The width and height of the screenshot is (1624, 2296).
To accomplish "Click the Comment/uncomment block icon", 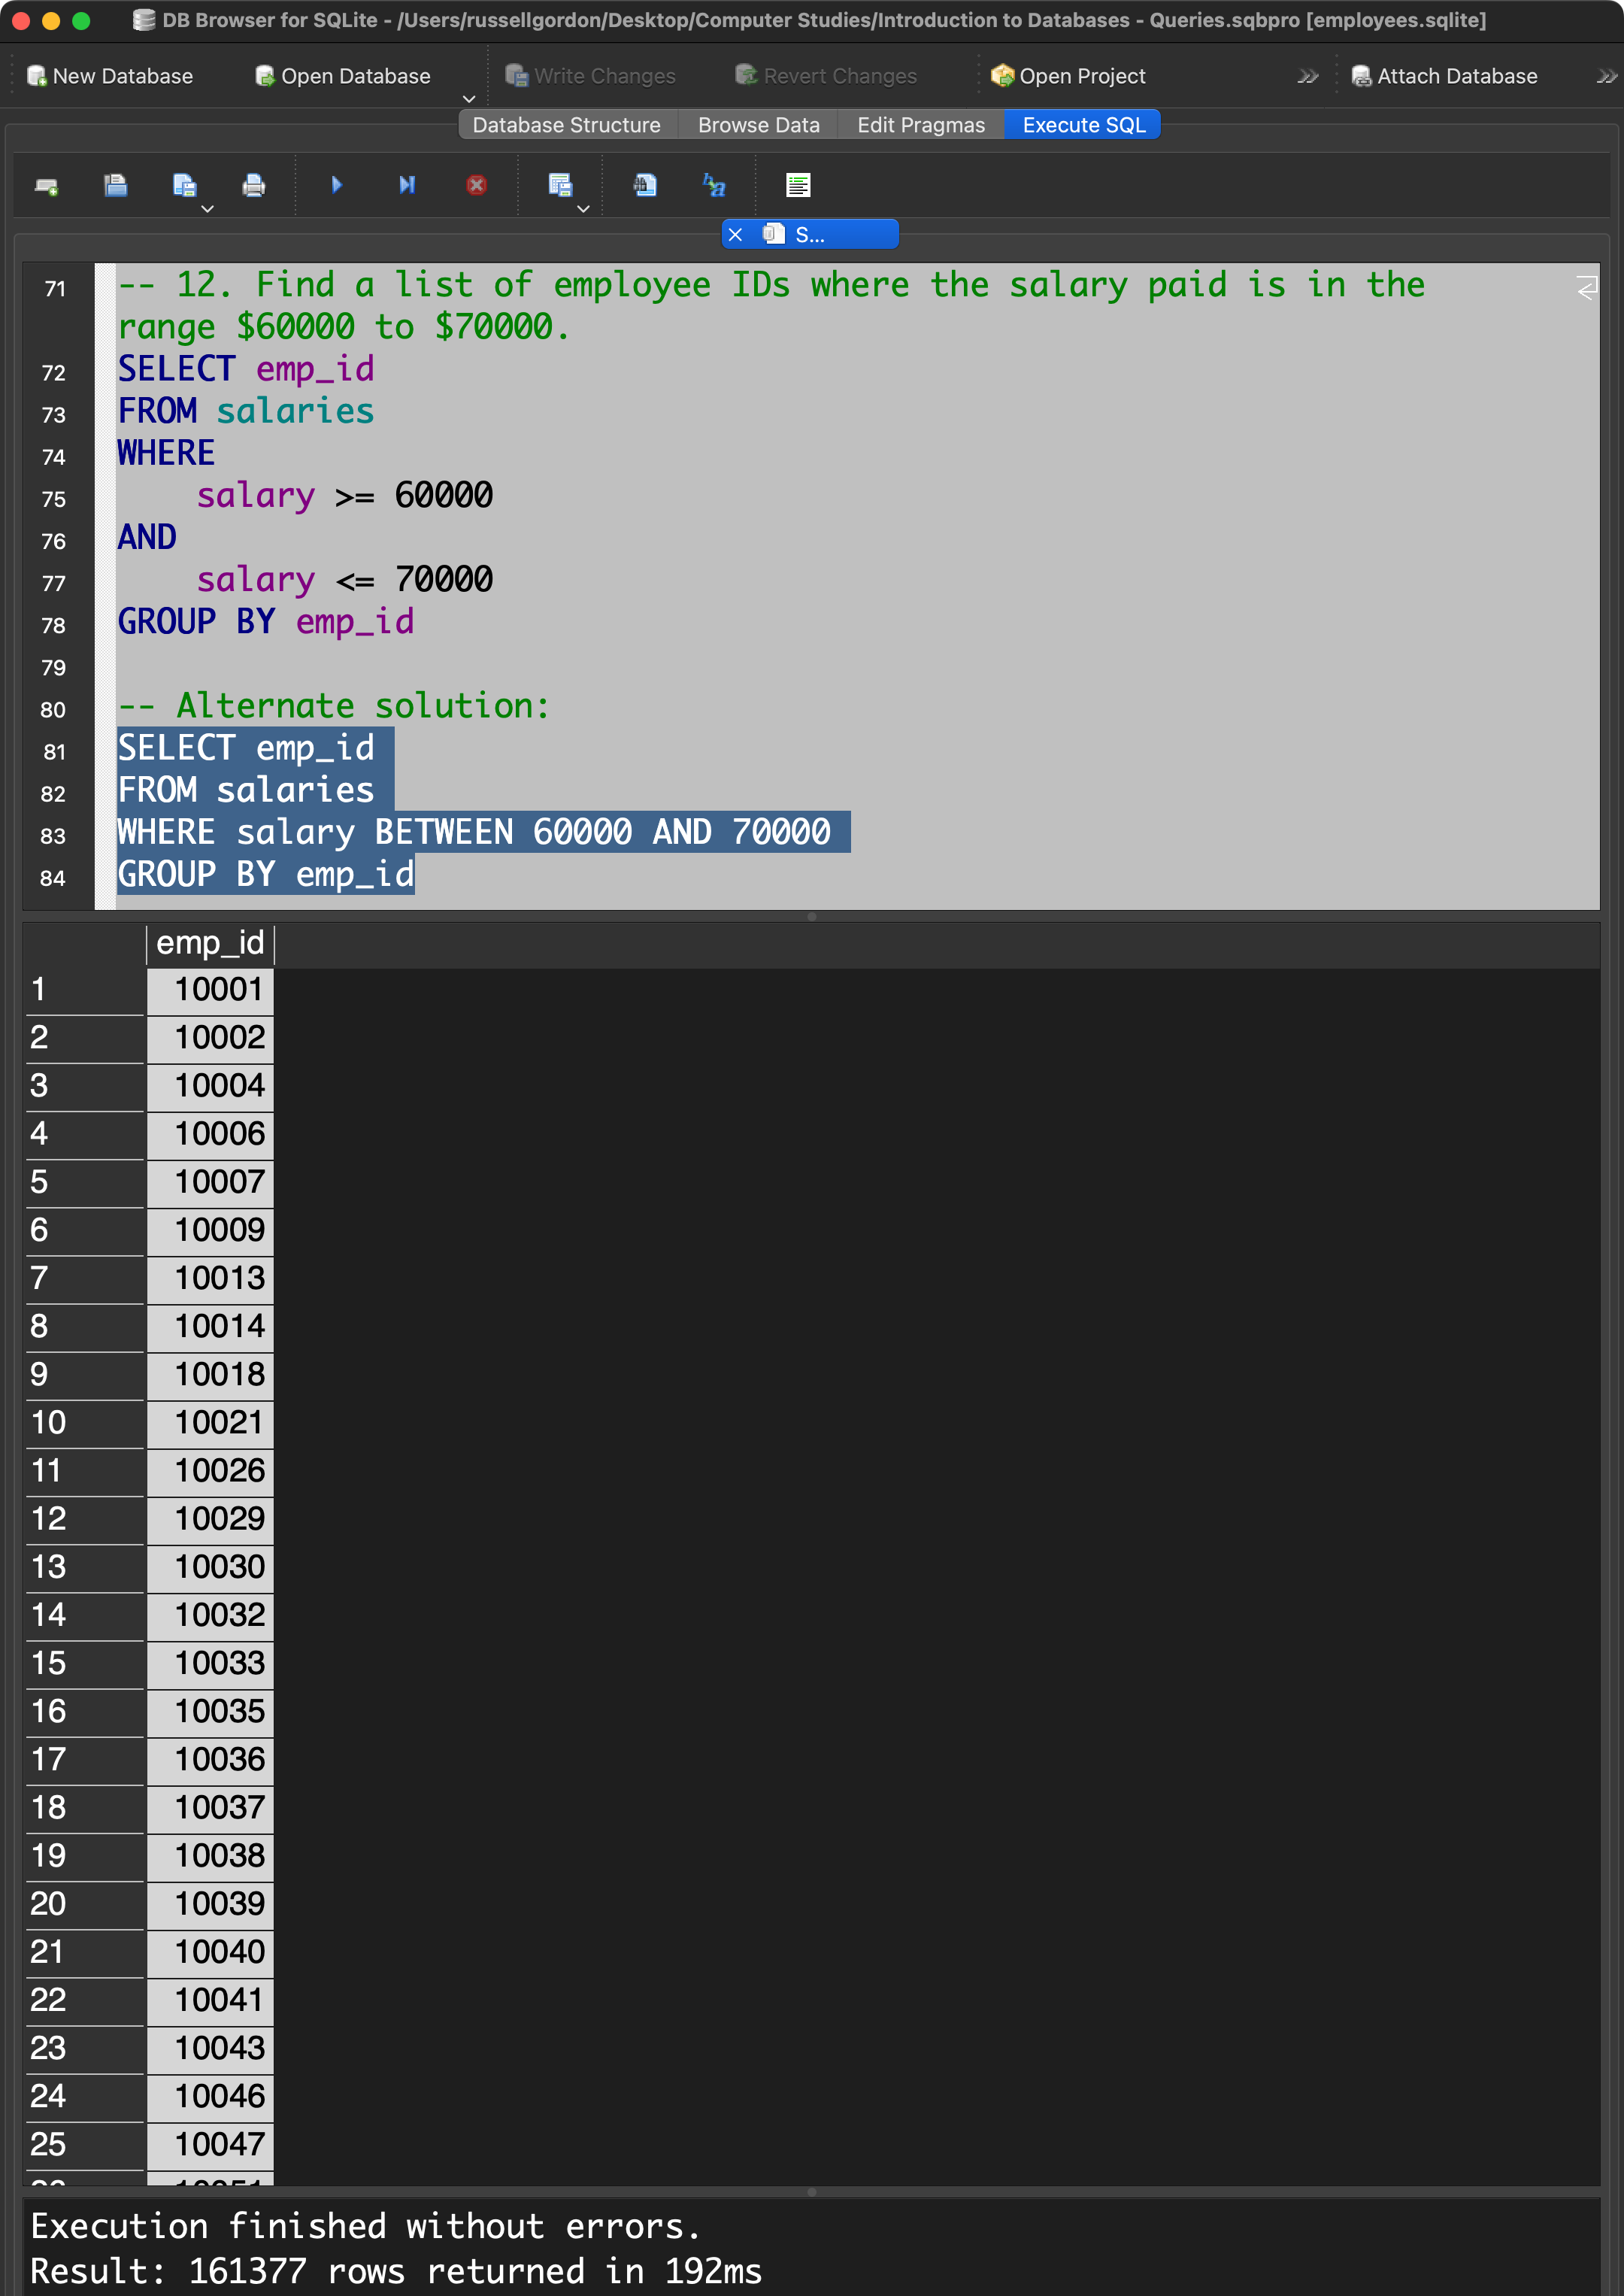I will coord(798,185).
